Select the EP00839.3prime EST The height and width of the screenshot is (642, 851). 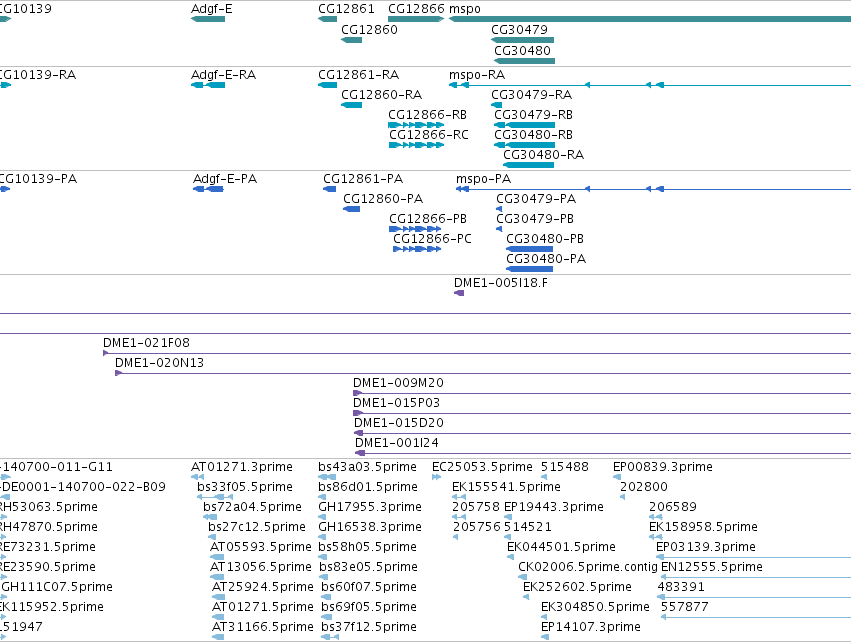pos(617,478)
